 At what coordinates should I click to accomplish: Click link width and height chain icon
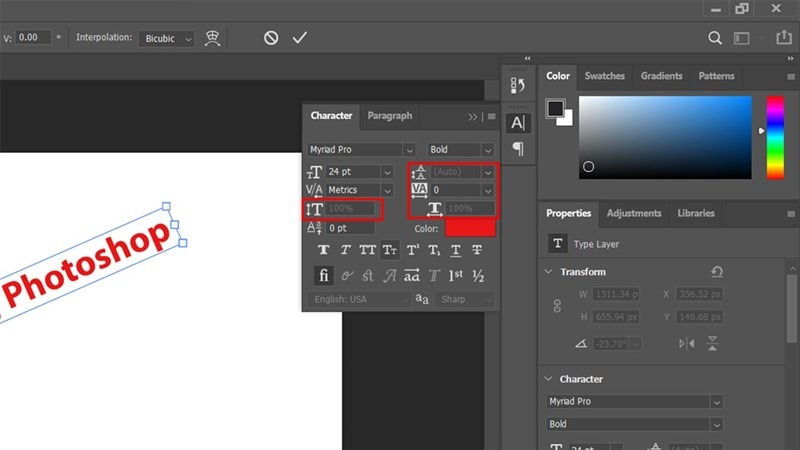click(557, 306)
